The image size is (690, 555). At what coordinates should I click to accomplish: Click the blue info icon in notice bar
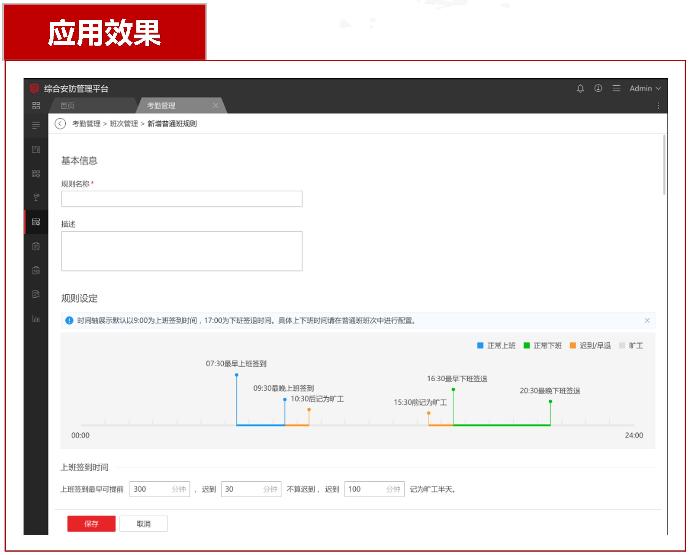coord(69,321)
